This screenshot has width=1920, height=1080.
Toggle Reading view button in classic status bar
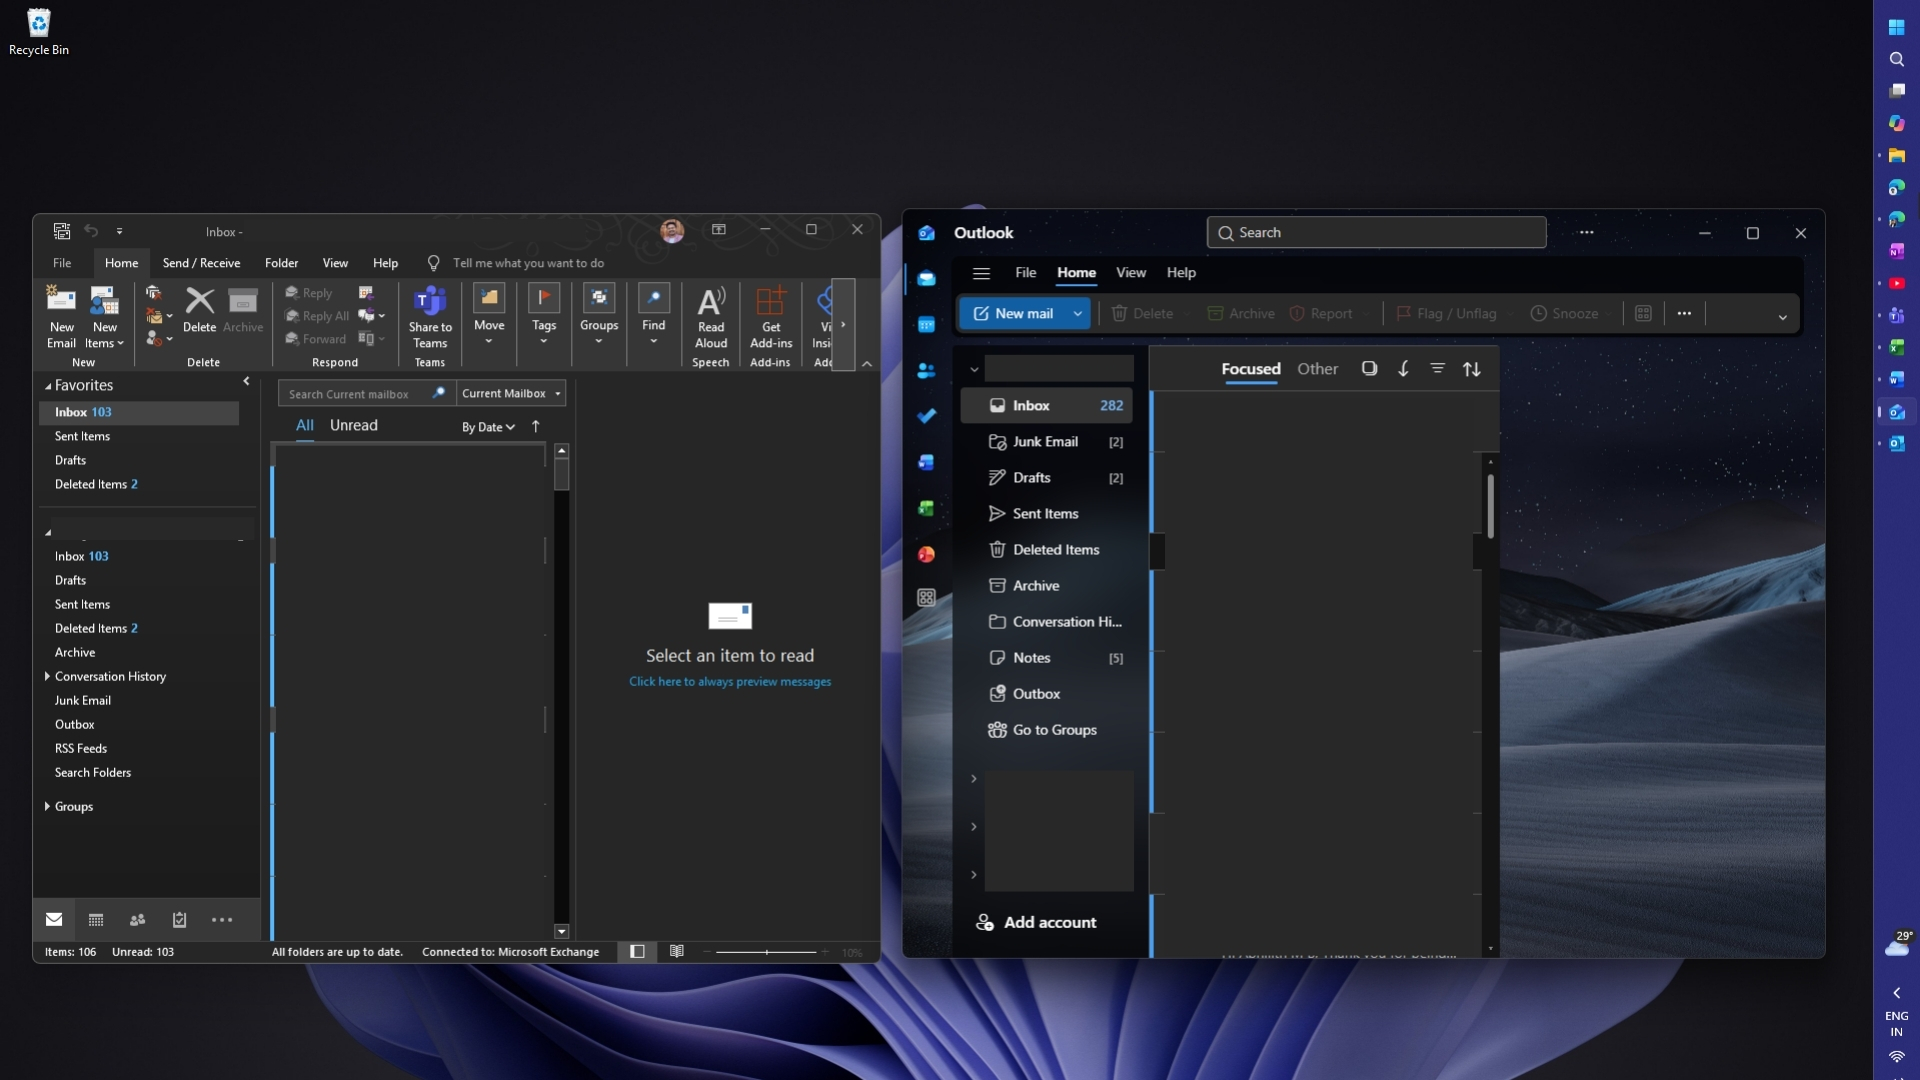[x=677, y=952]
